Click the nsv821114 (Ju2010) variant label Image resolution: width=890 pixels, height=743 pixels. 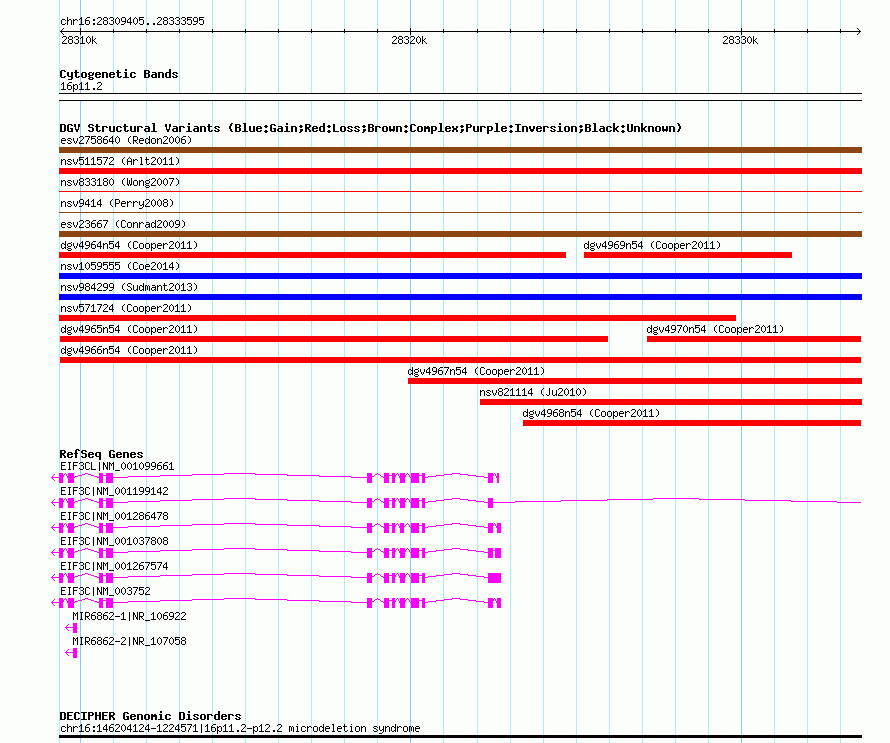(533, 392)
